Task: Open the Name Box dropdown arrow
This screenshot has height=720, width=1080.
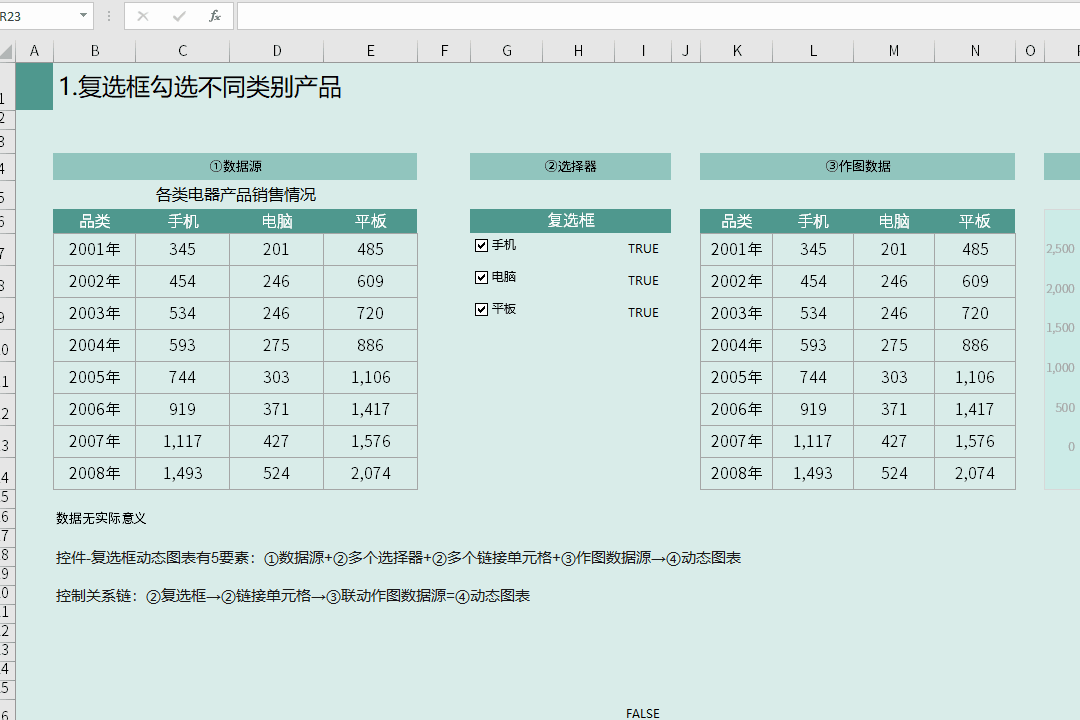Action: click(x=82, y=15)
